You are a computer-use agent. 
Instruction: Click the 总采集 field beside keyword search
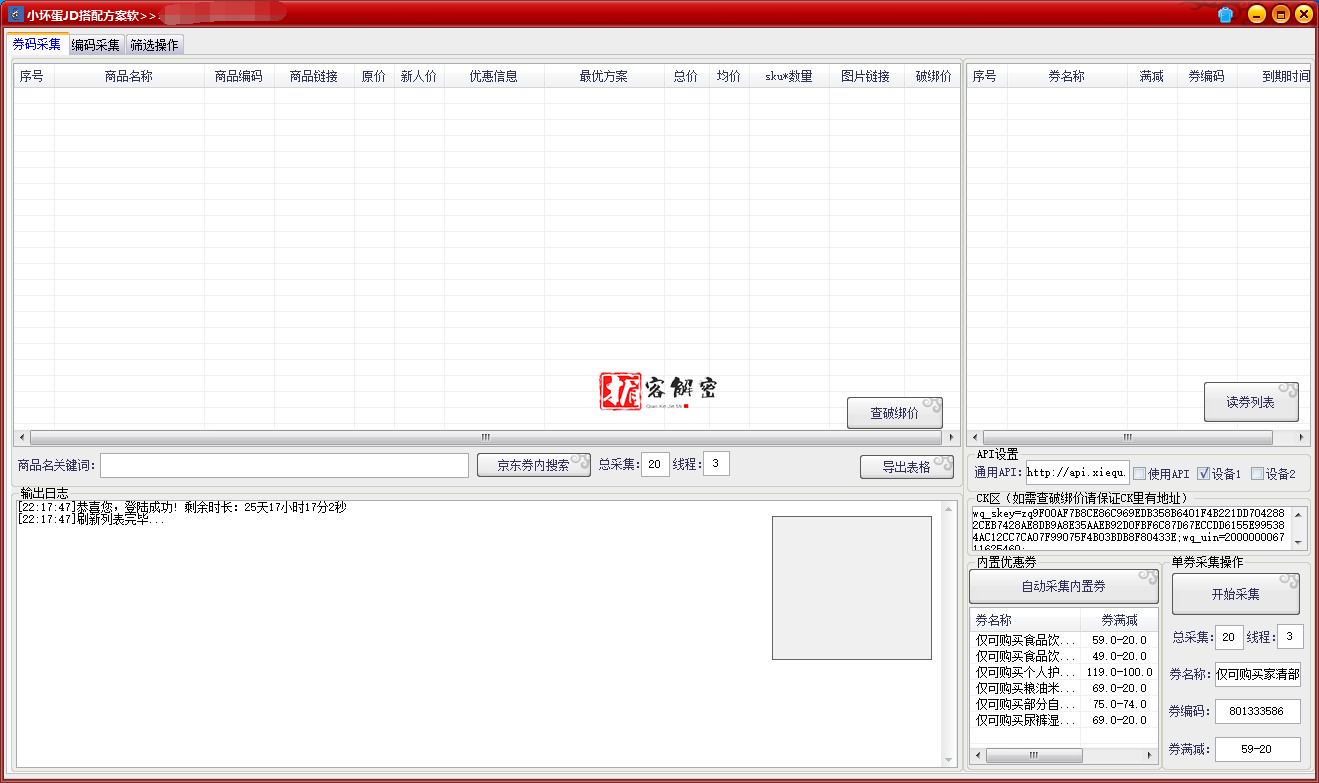[655, 464]
